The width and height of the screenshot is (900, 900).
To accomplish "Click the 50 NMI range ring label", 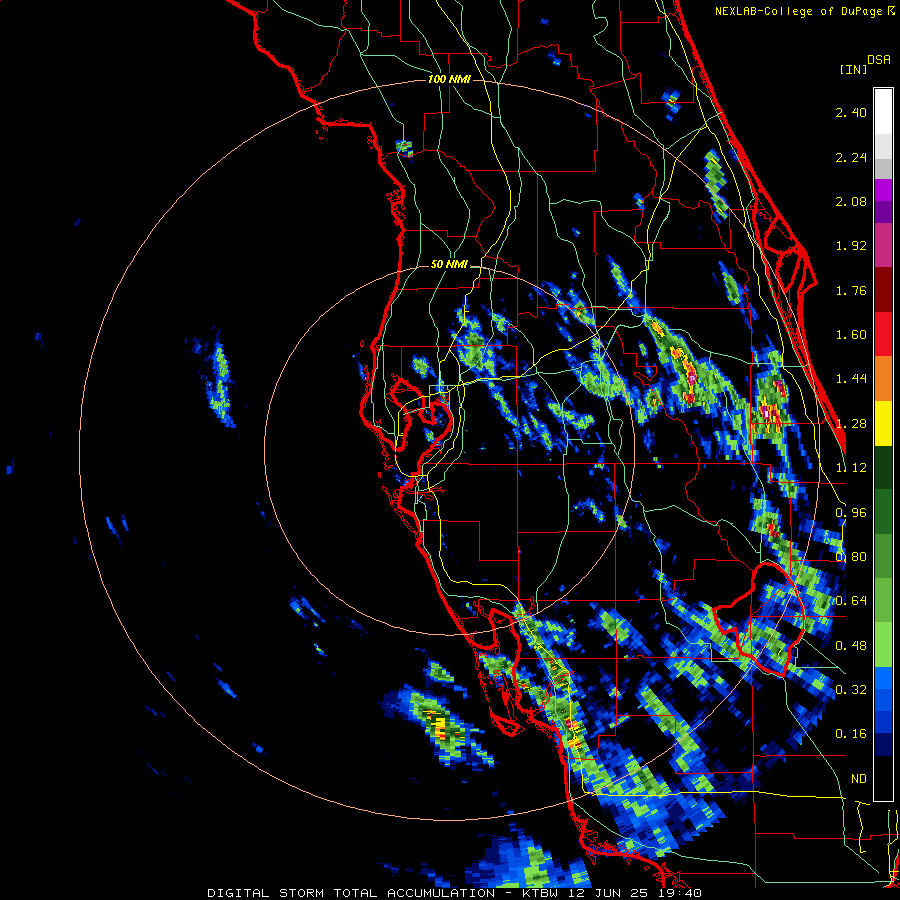I will 449,265.
